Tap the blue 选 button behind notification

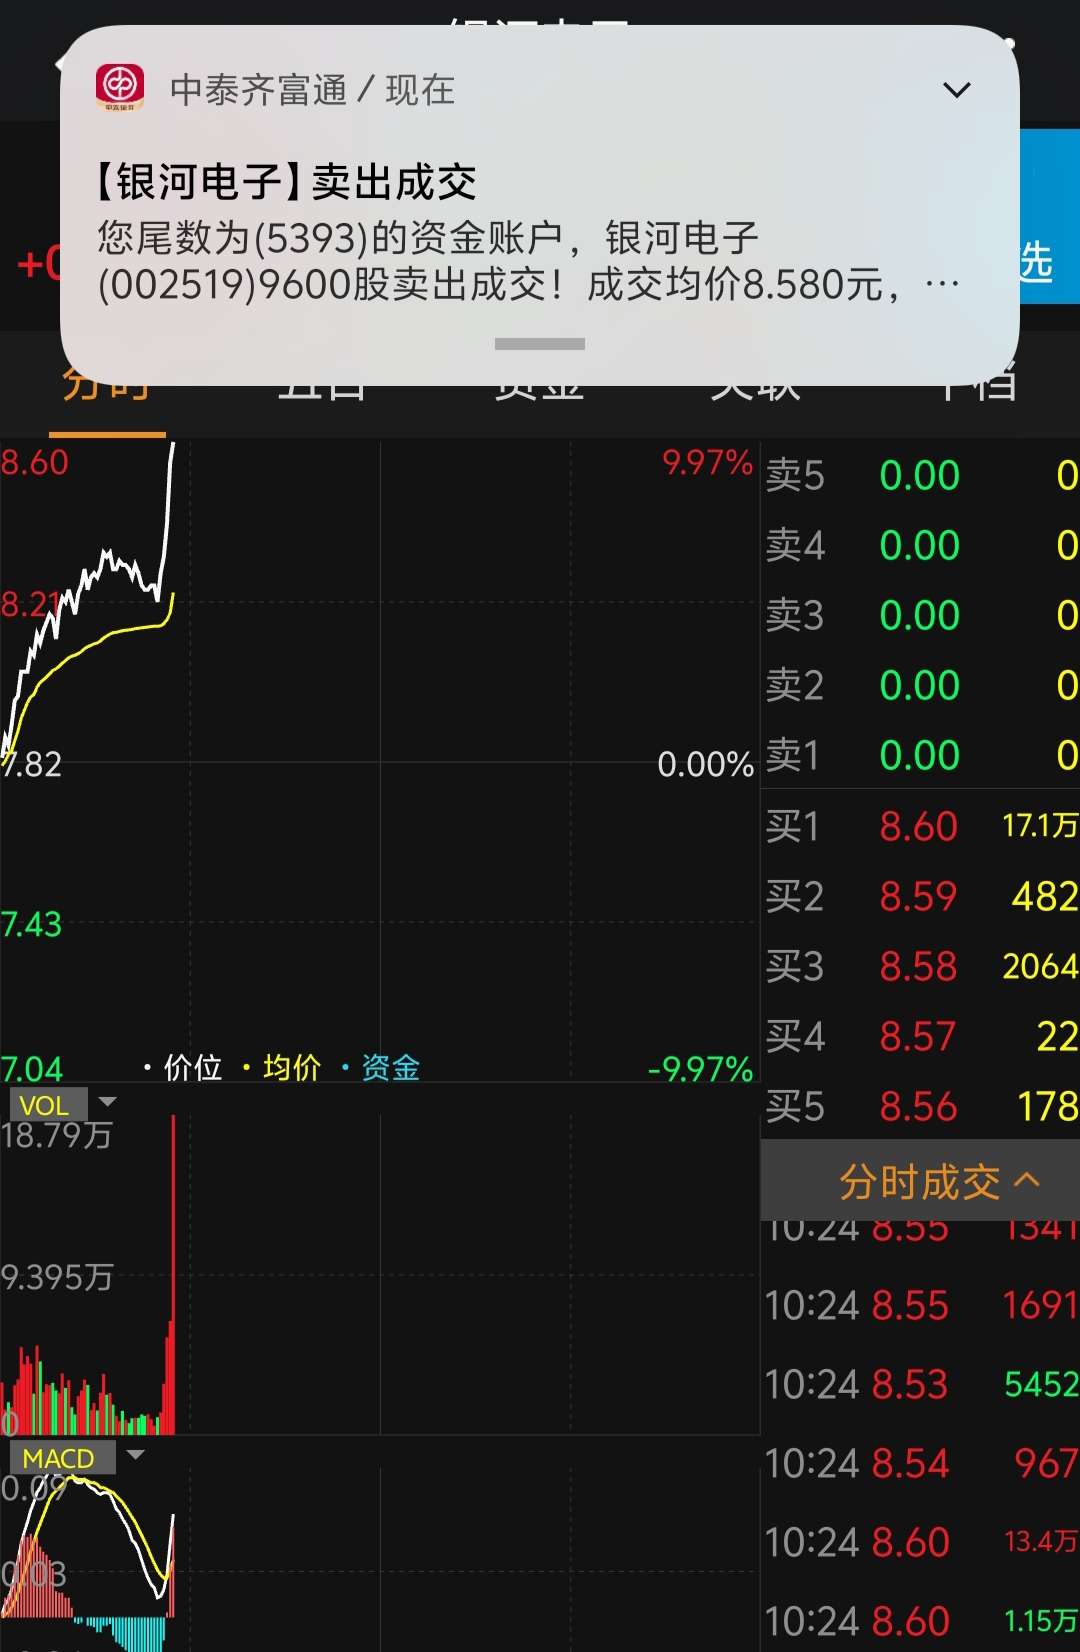(x=1048, y=216)
